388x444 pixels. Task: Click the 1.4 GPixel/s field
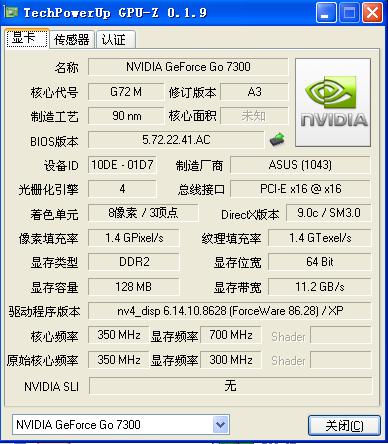tap(134, 238)
